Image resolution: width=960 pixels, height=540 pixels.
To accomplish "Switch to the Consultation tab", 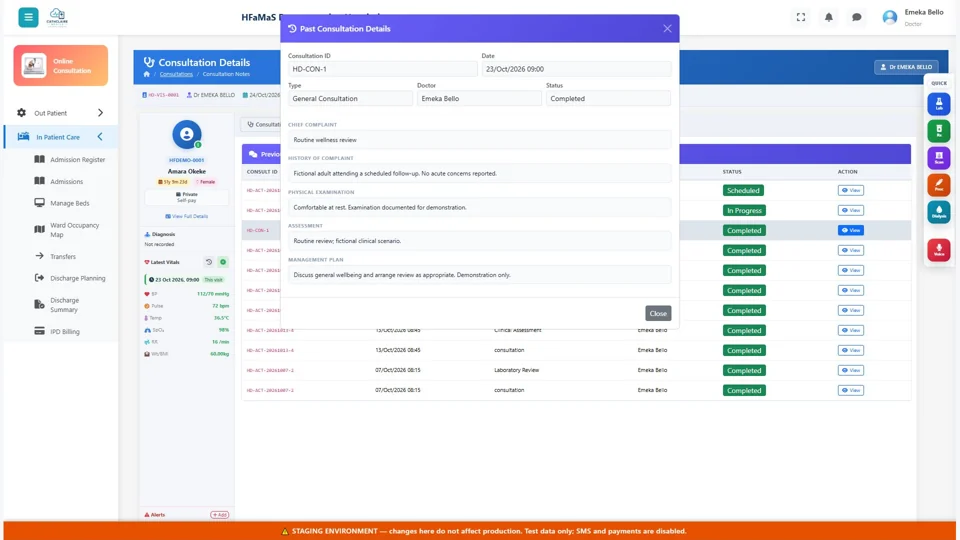I will [x=262, y=124].
